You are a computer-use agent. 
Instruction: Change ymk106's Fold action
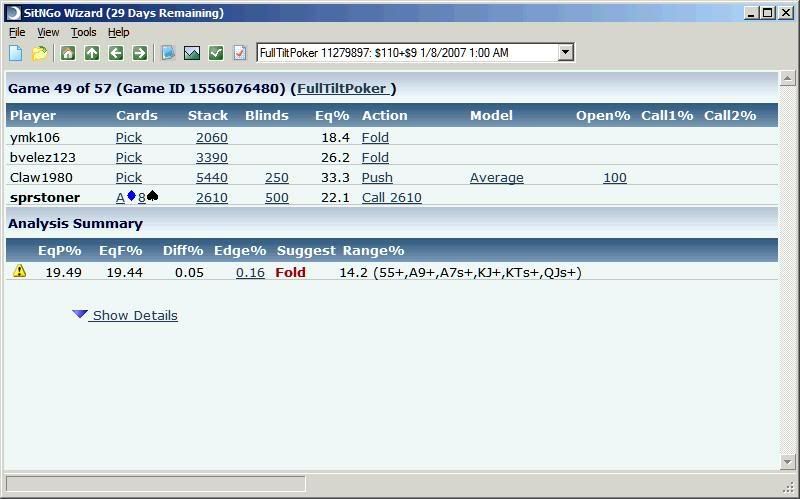coord(375,138)
